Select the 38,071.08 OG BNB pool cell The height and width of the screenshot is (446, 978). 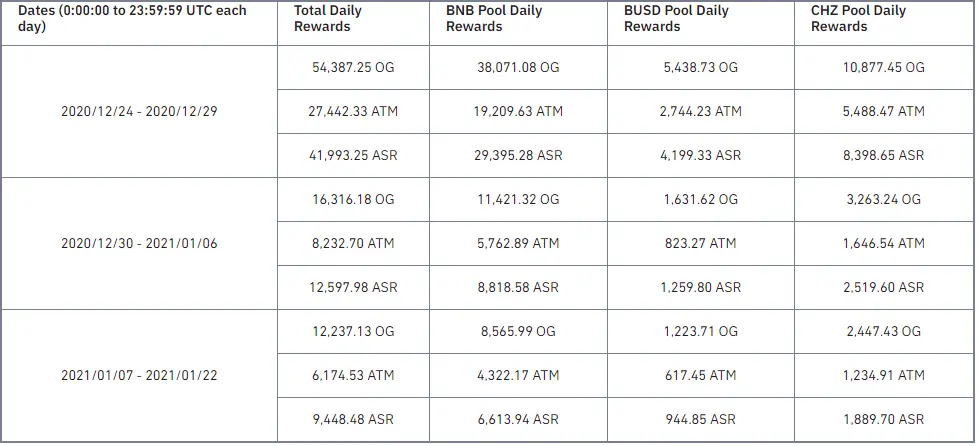[x=518, y=67]
